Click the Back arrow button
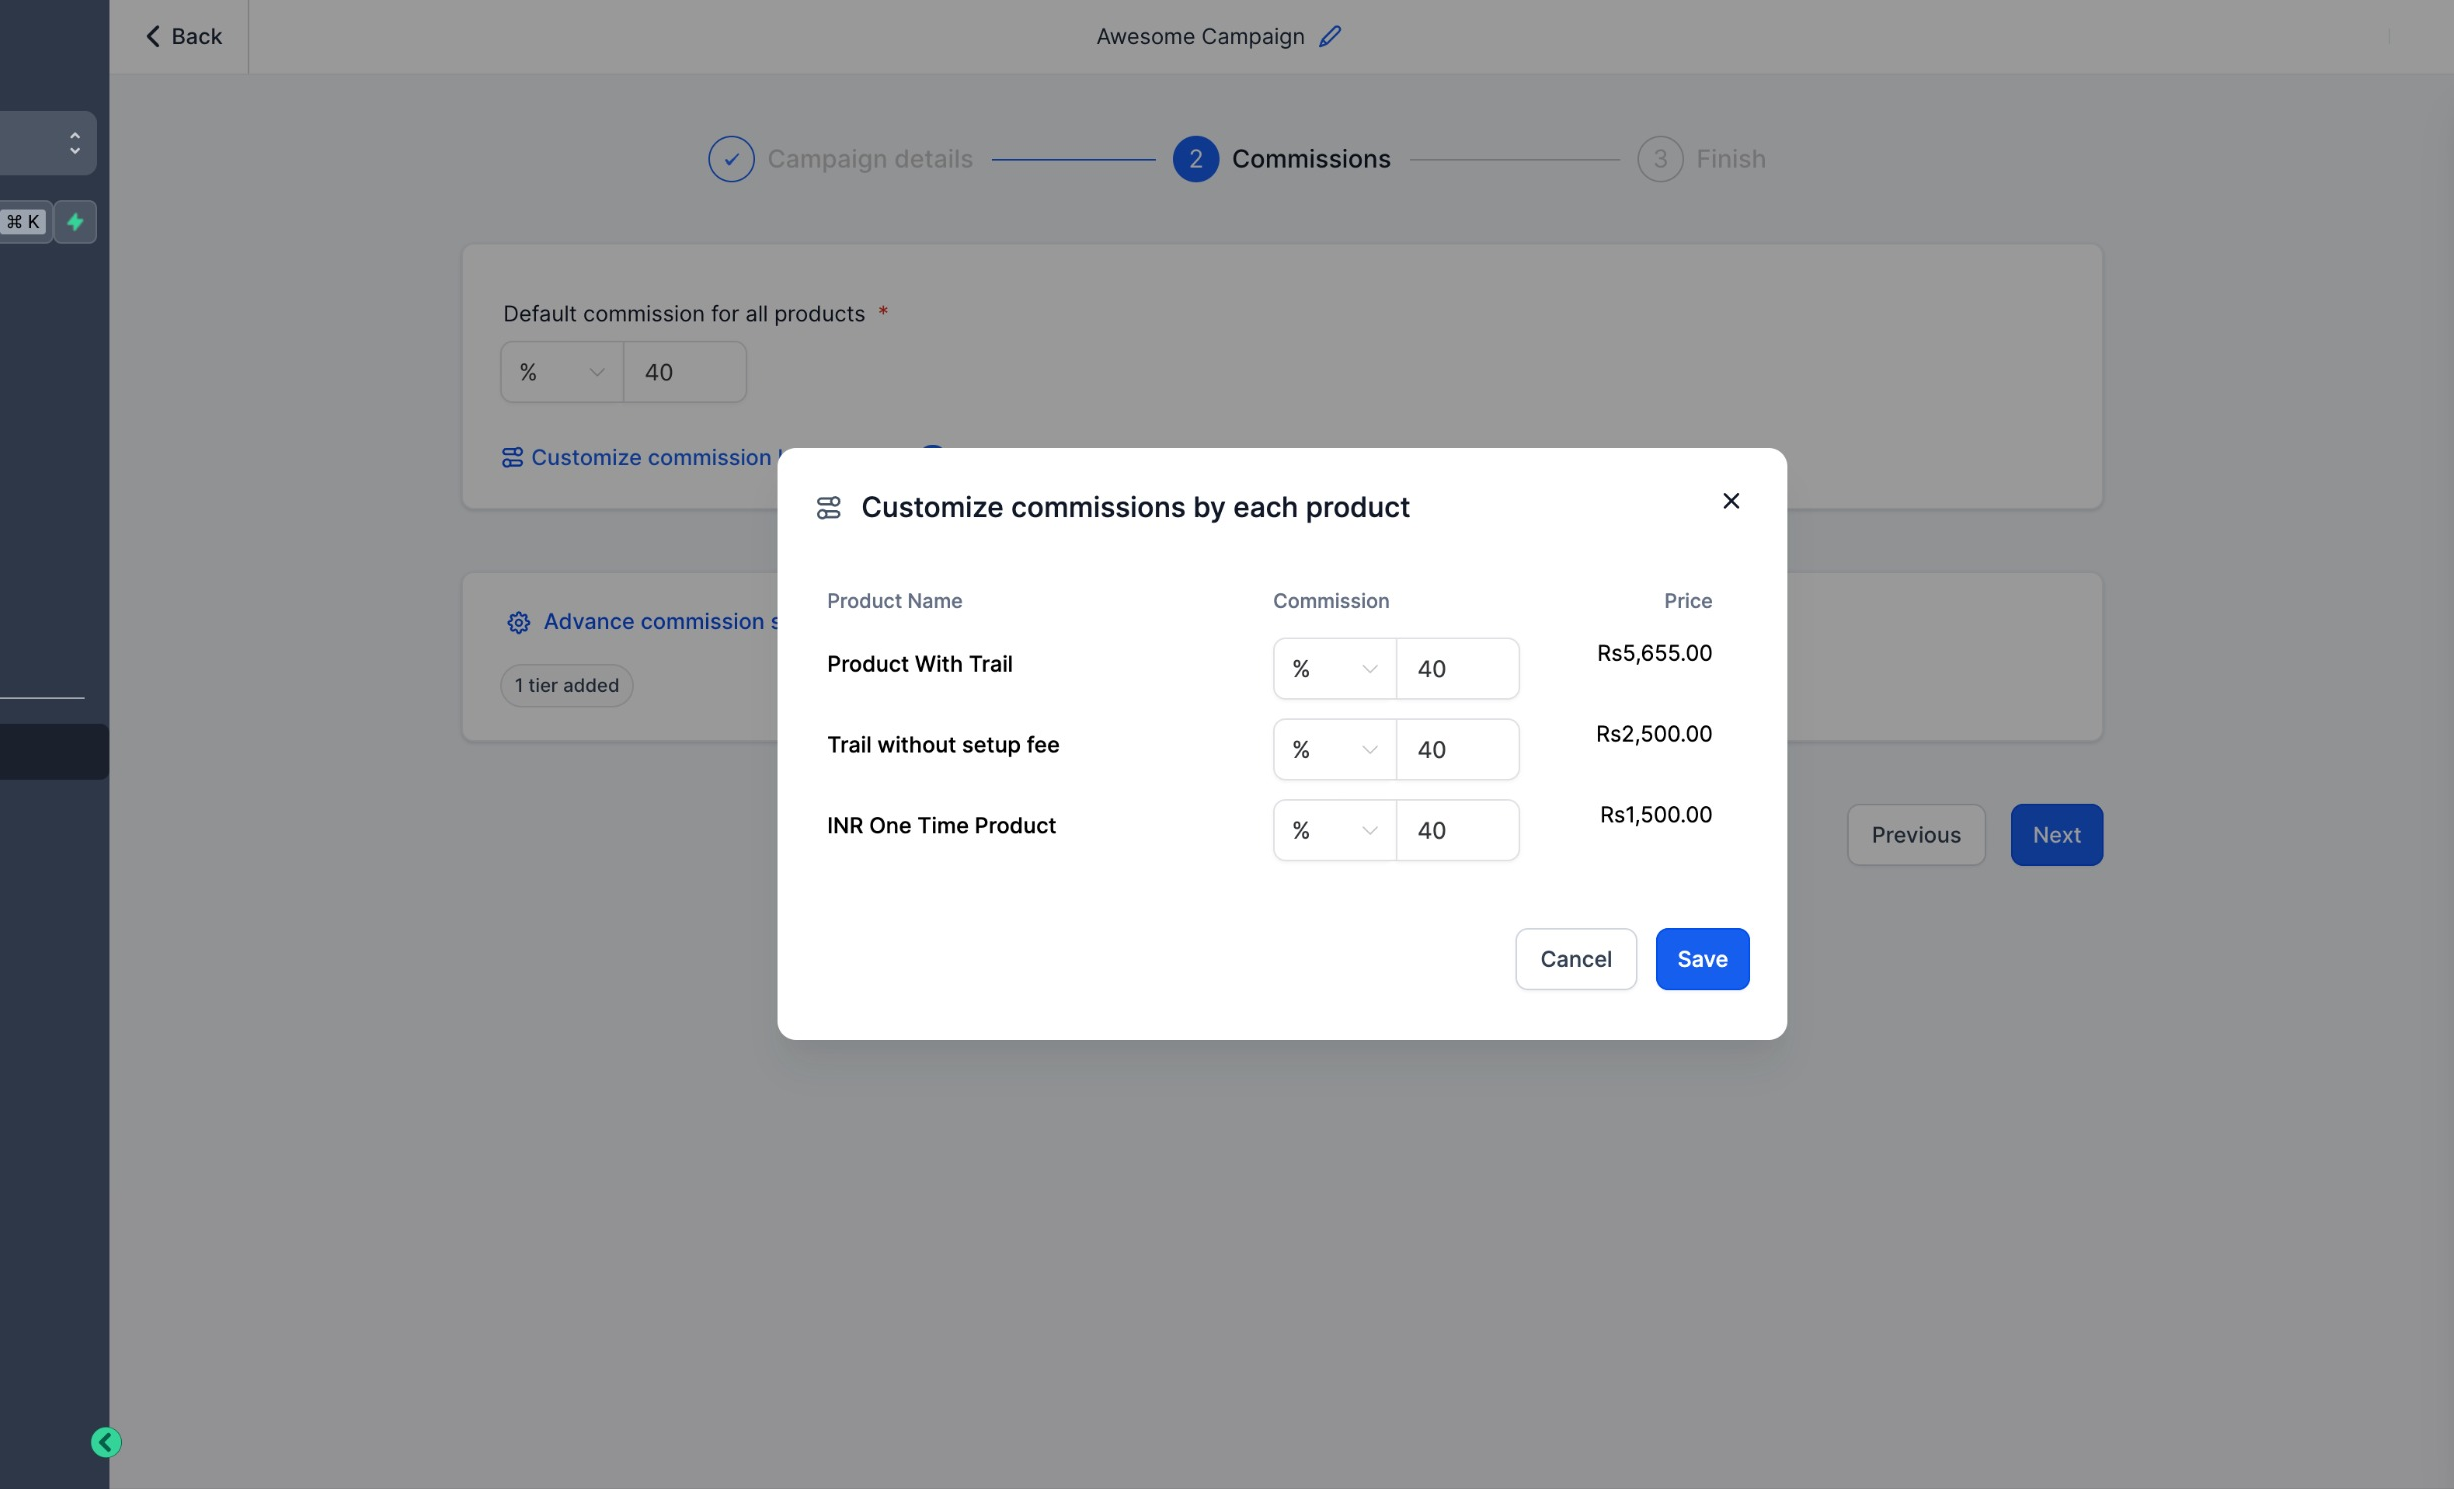Viewport: 2454px width, 1489px height. pyautogui.click(x=183, y=36)
